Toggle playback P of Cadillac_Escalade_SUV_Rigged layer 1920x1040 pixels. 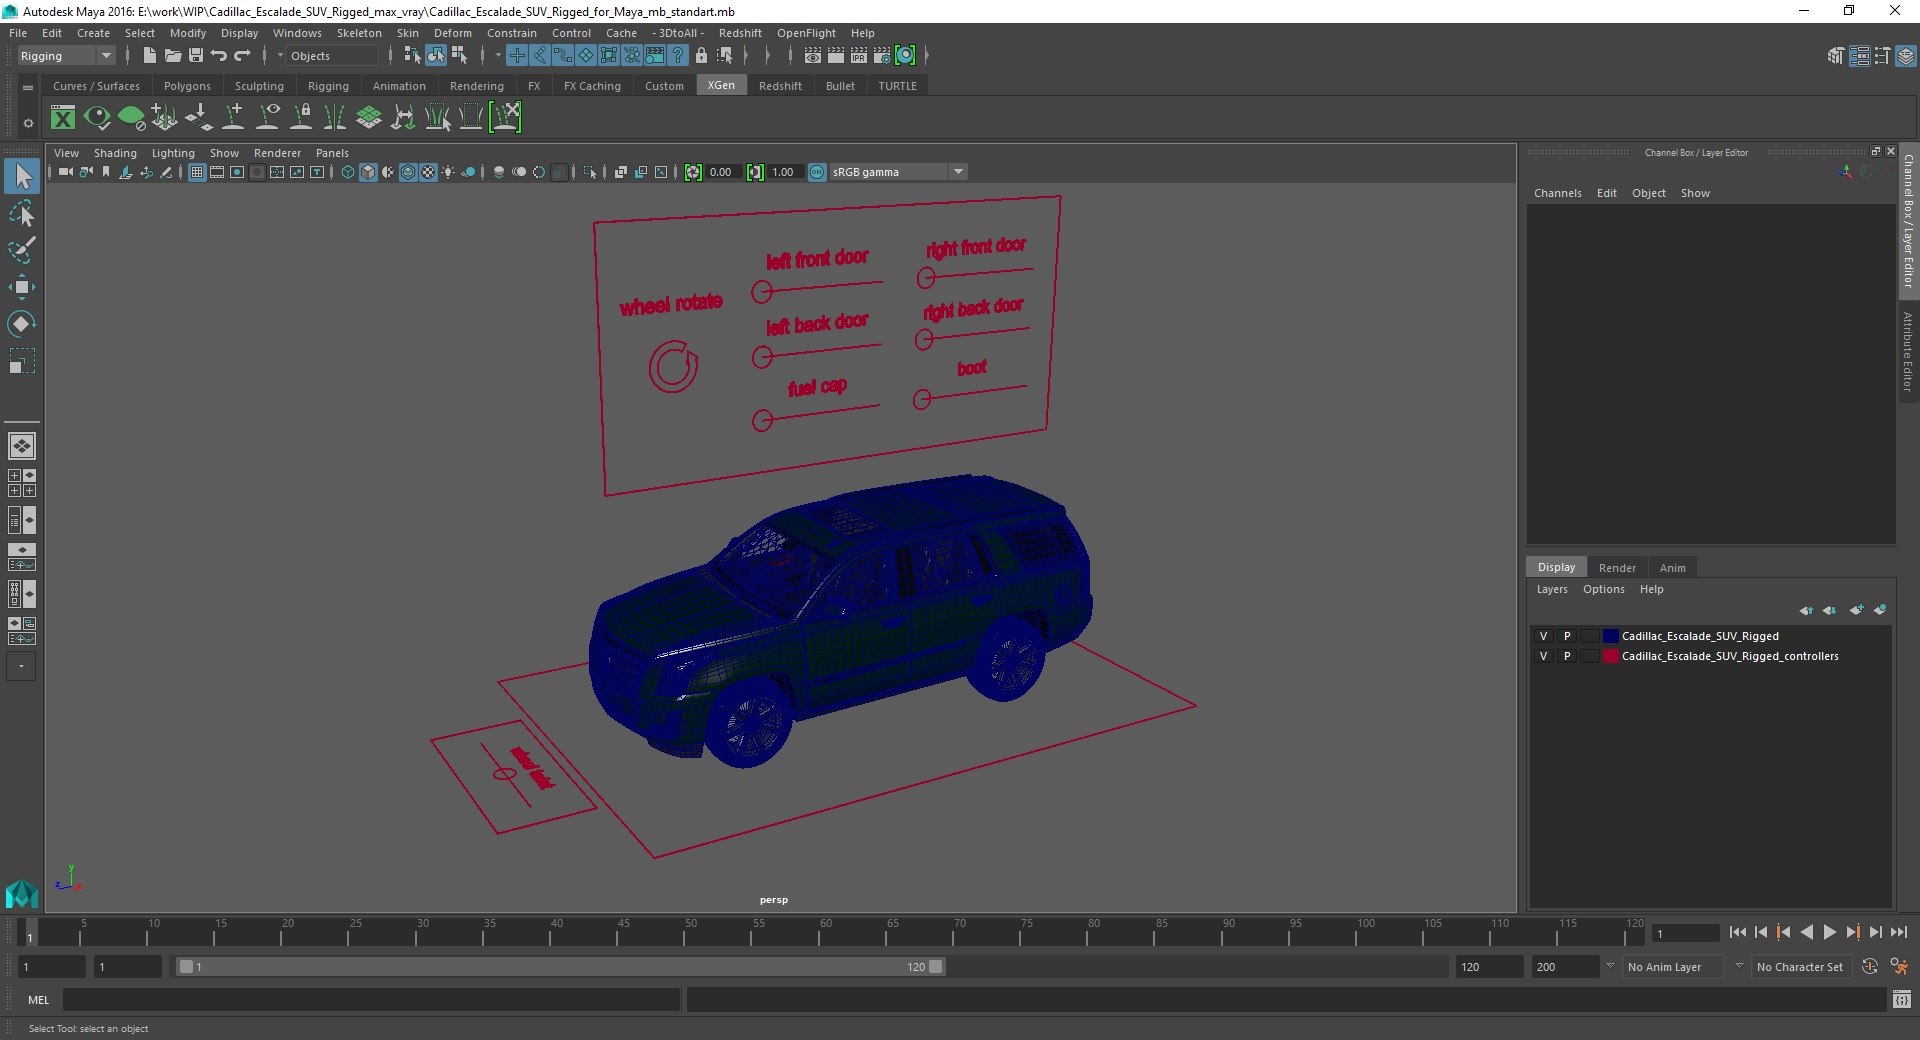pos(1567,636)
